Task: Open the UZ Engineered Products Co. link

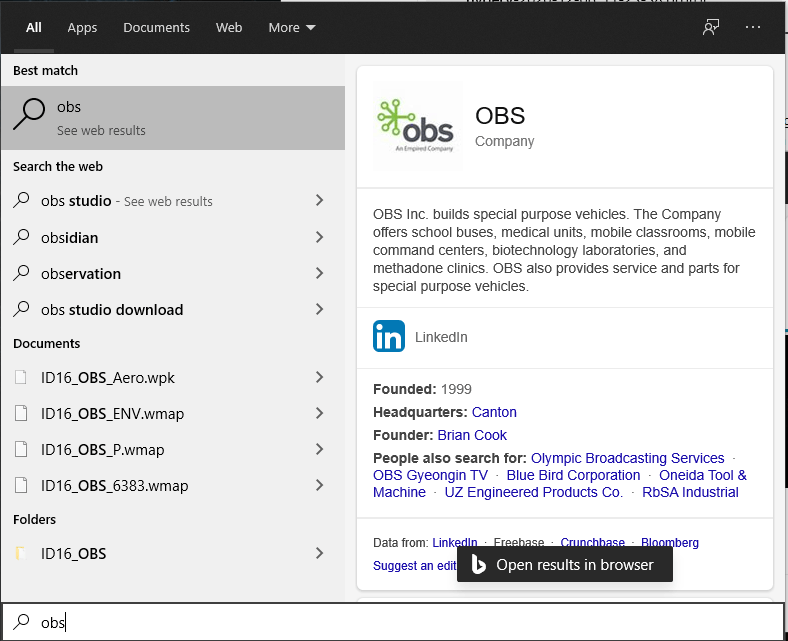Action: [x=534, y=492]
